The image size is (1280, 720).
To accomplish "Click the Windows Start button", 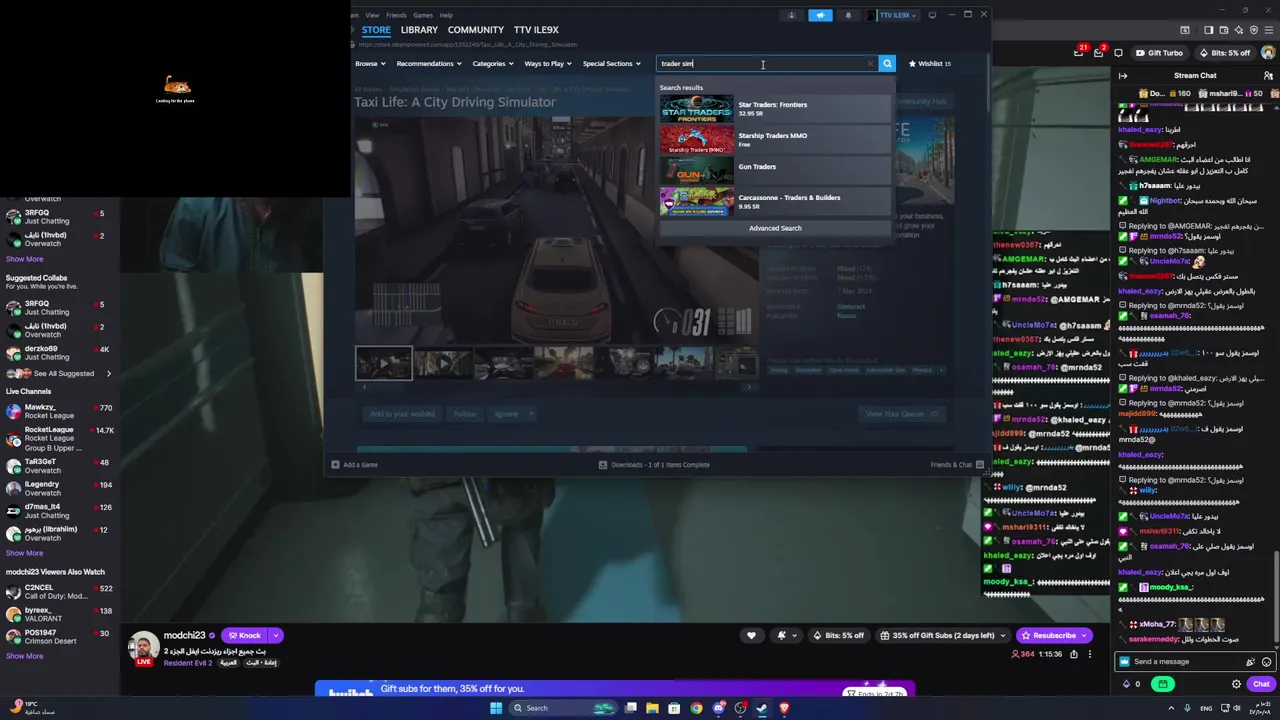I will point(495,708).
